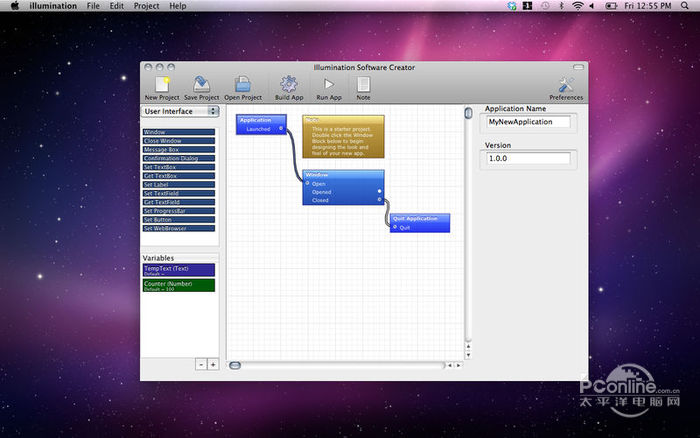700x438 pixels.
Task: Expand the User Interface category dropdown
Action: click(180, 112)
